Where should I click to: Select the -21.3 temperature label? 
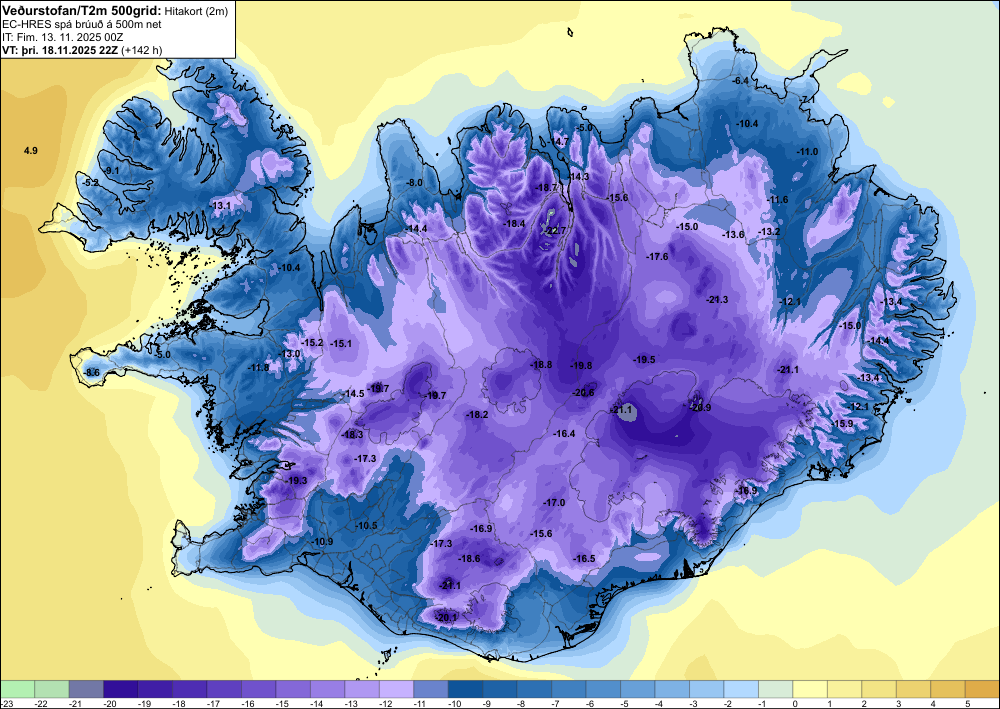(x=717, y=299)
